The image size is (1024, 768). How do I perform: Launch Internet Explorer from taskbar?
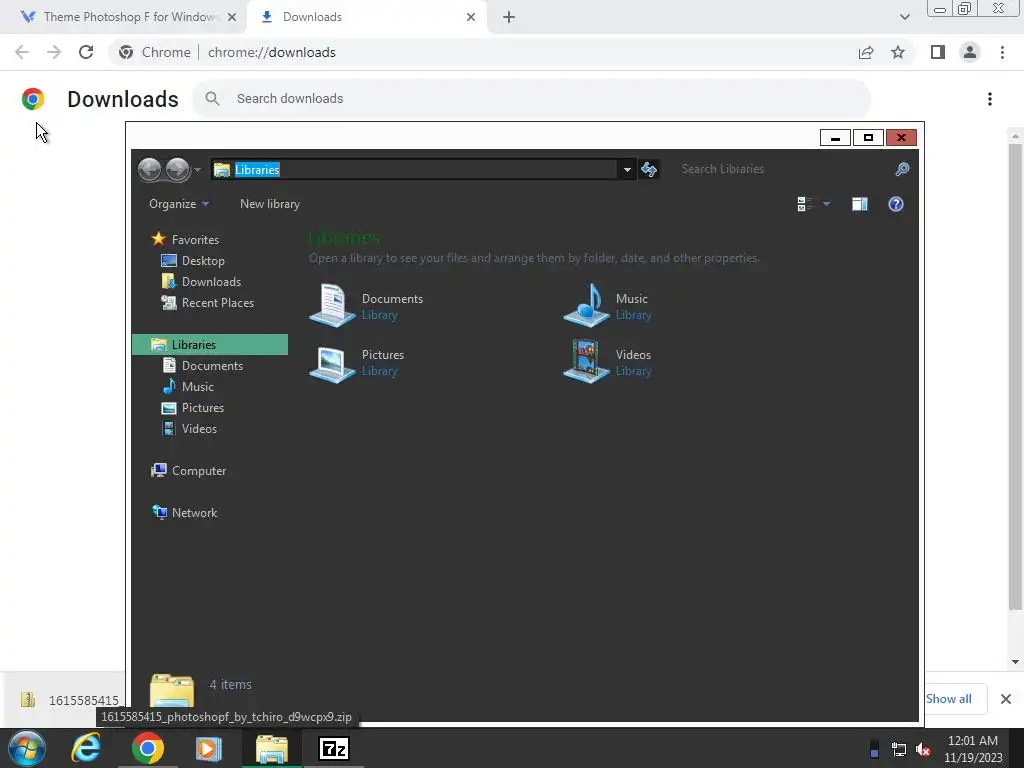pos(86,748)
